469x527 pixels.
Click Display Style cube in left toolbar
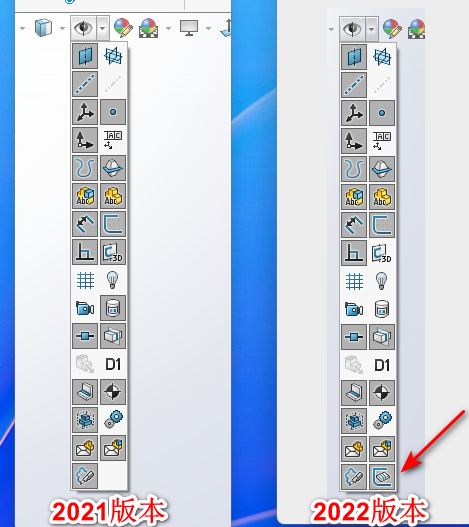click(43, 28)
